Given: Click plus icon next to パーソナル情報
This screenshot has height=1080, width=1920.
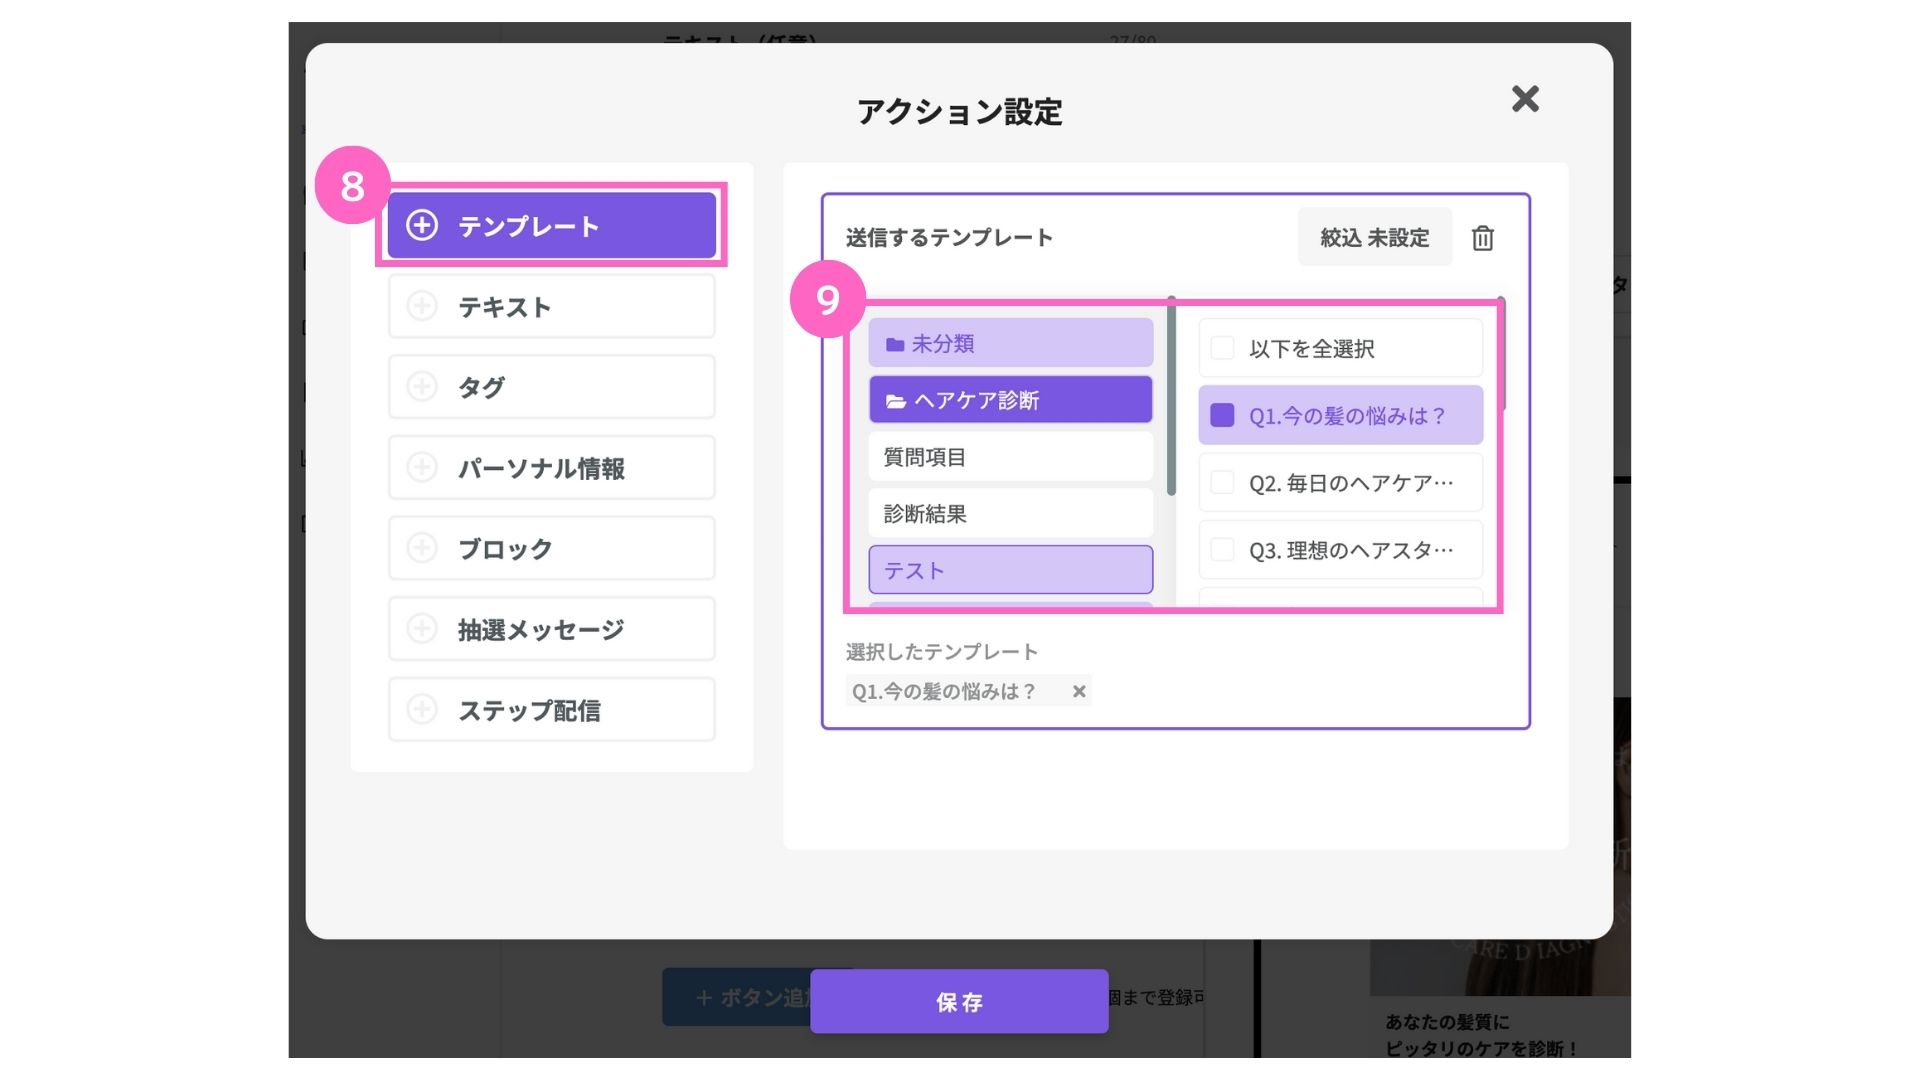Looking at the screenshot, I should pyautogui.click(x=422, y=467).
